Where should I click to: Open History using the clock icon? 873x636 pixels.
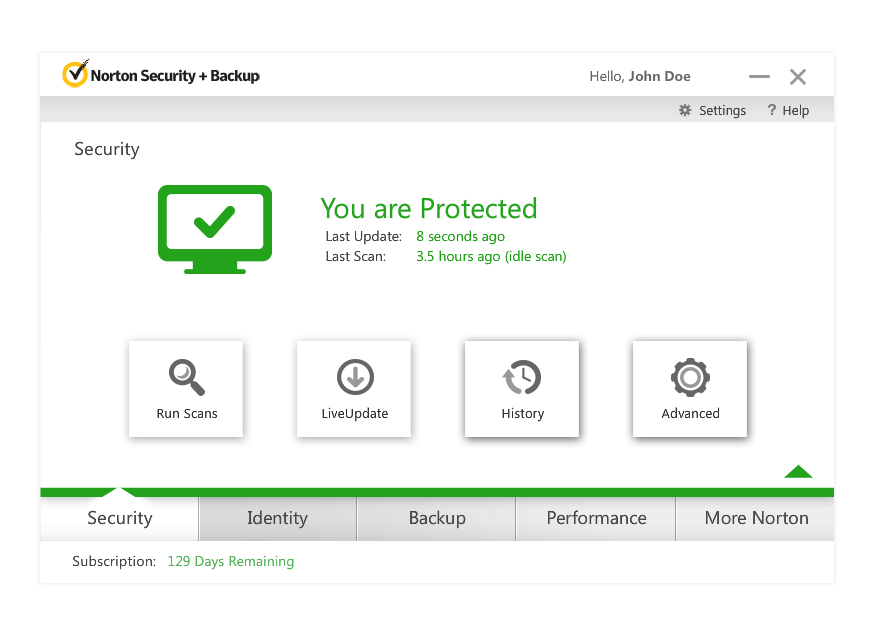click(x=522, y=378)
